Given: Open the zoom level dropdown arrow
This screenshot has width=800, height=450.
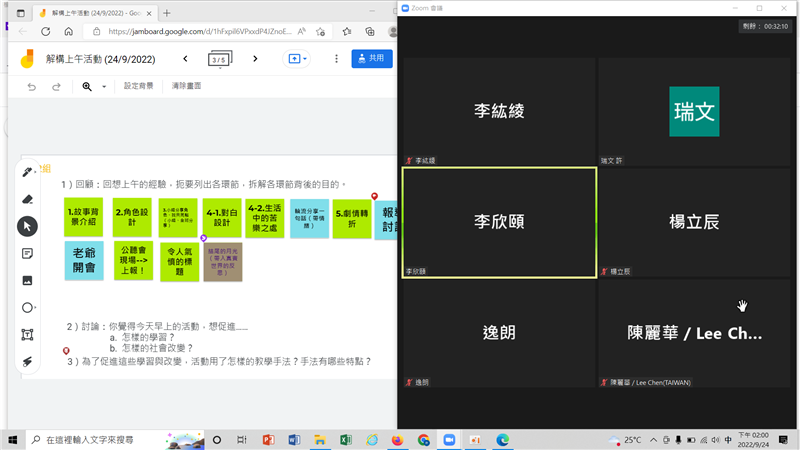Looking at the screenshot, I should coord(103,87).
